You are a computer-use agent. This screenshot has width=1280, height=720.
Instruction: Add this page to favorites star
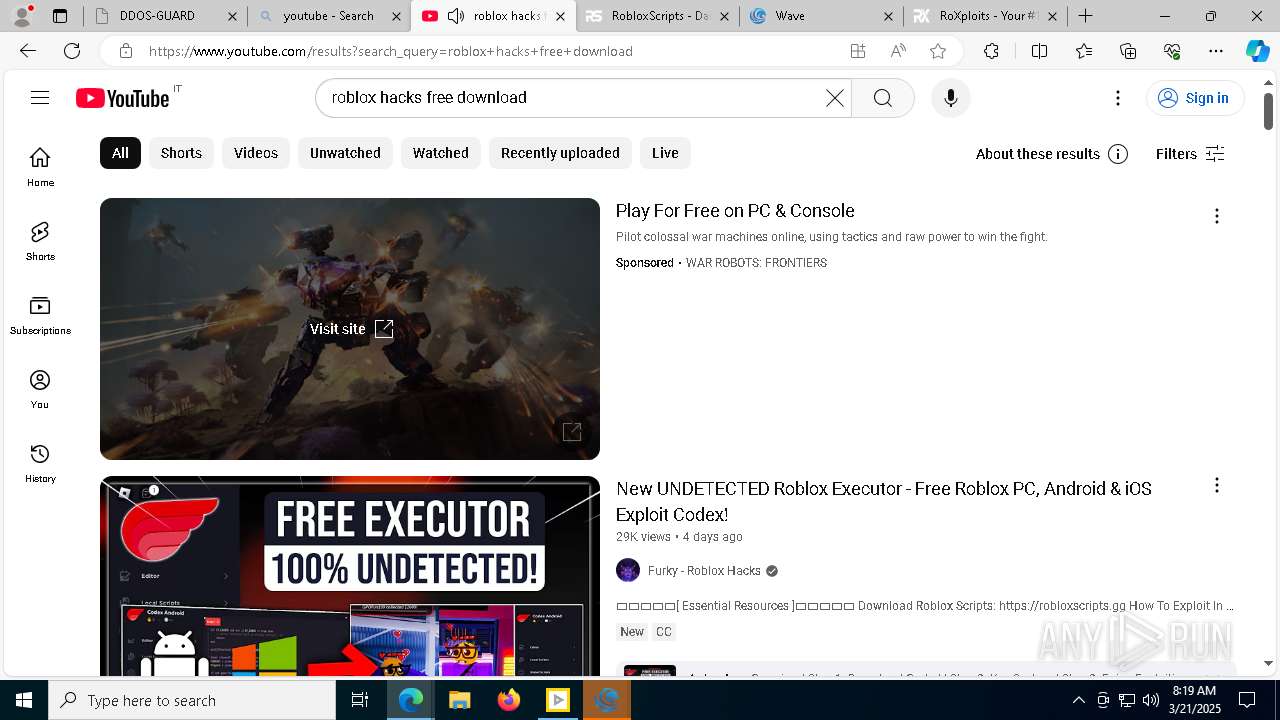937,51
